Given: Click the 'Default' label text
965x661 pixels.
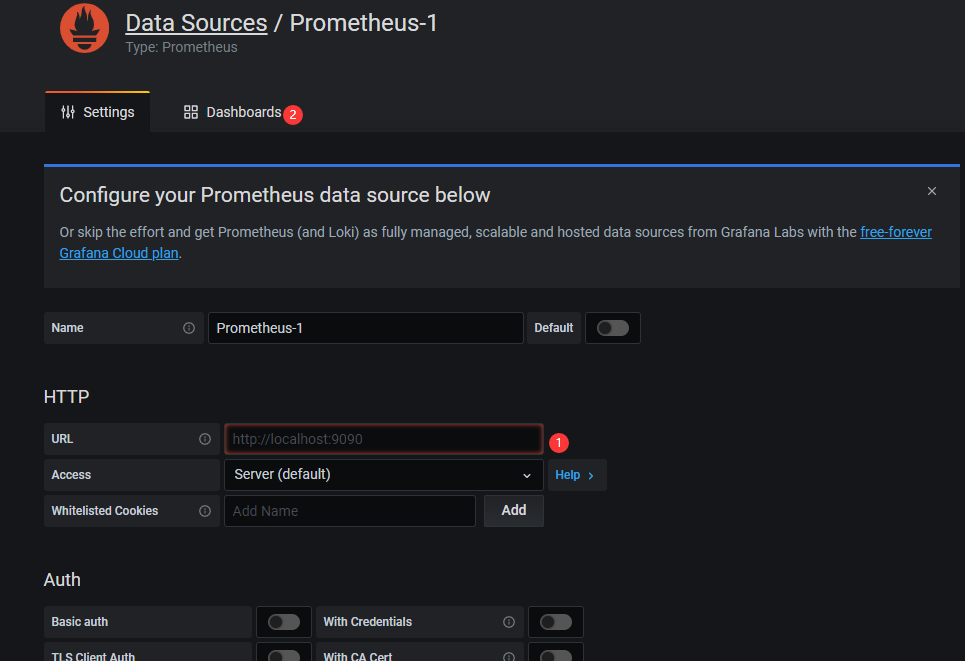Looking at the screenshot, I should (x=554, y=328).
